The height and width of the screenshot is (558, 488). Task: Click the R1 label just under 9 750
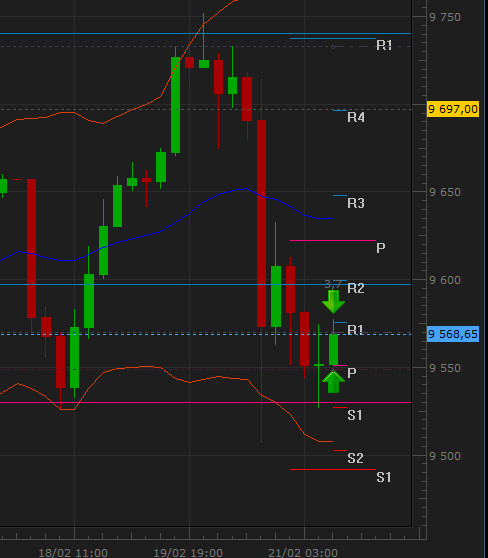(x=384, y=45)
